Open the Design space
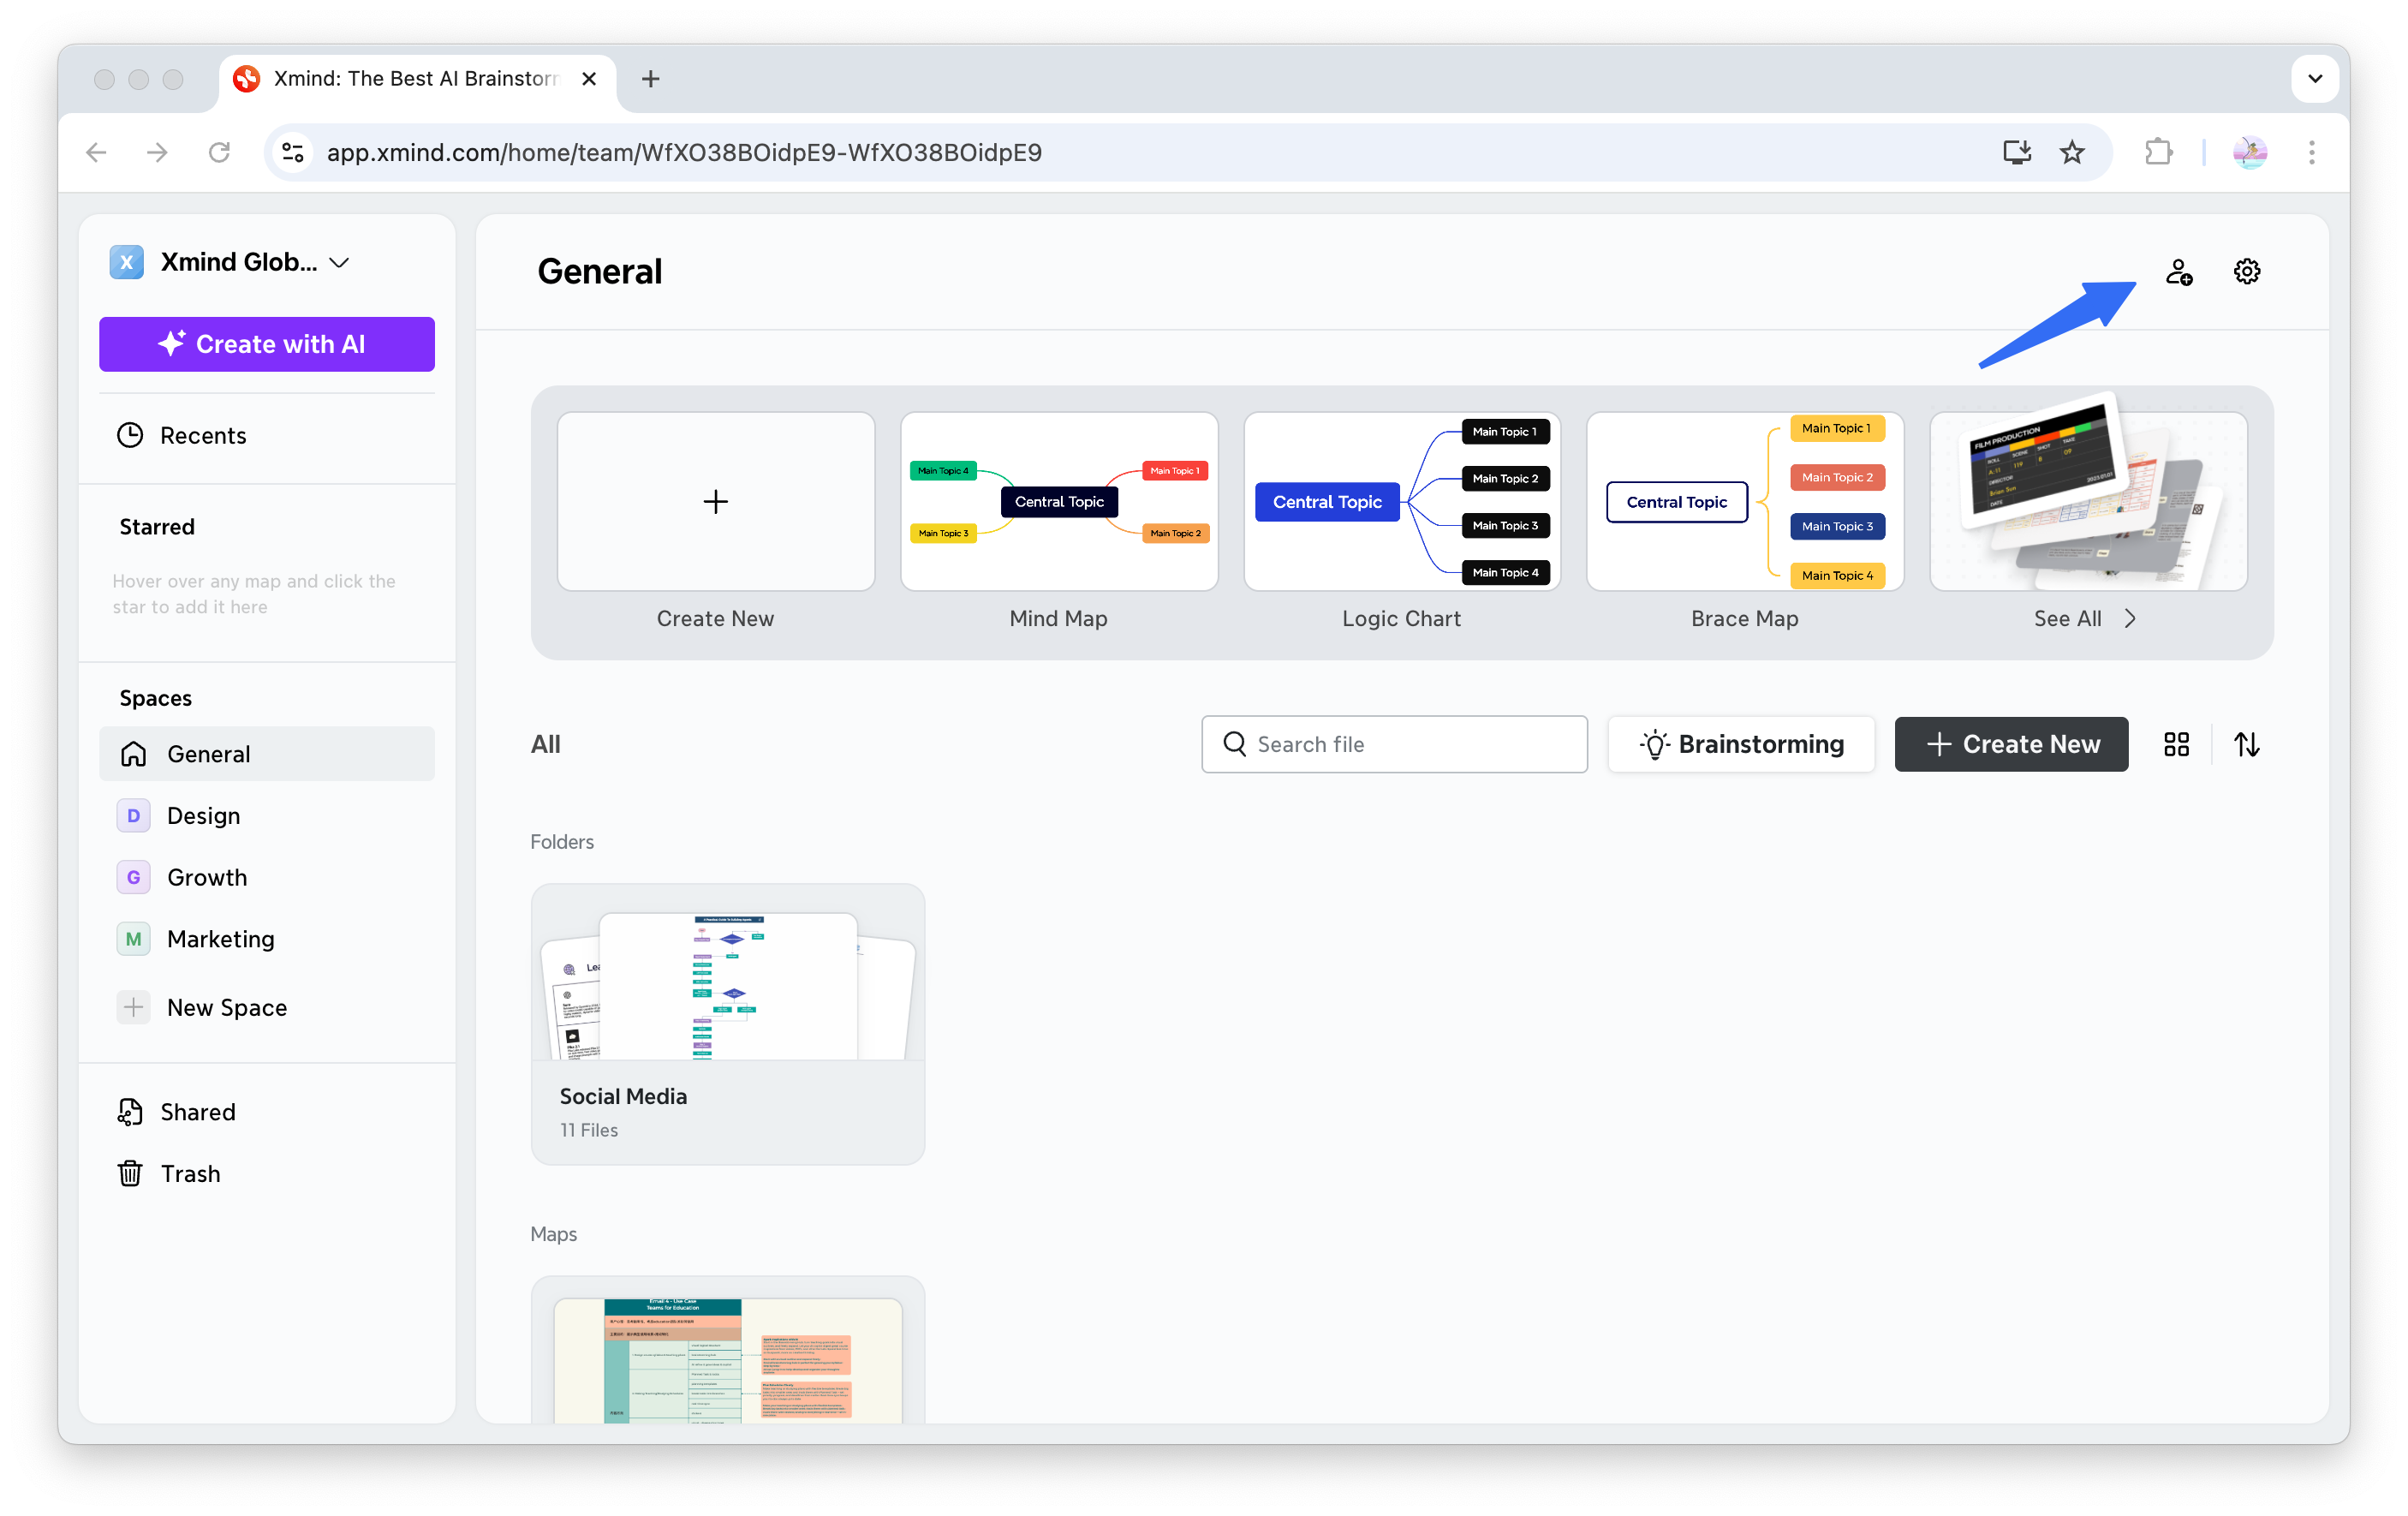Screen dimensions: 2408x1516 tap(266, 816)
